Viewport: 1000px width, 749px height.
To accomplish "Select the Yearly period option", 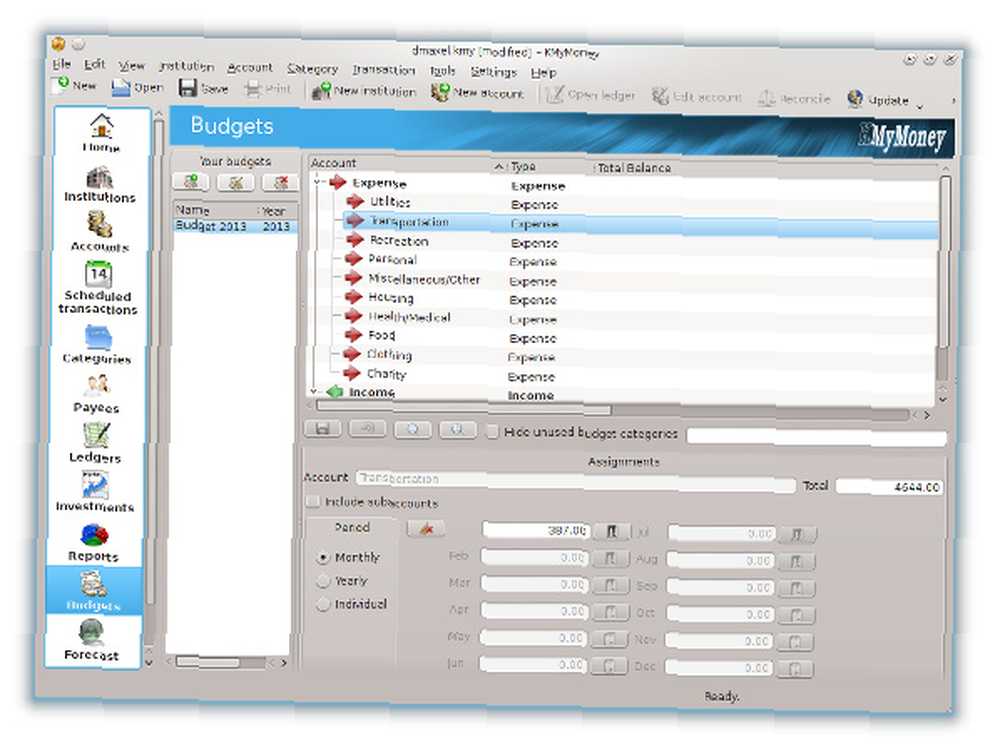I will click(x=323, y=581).
